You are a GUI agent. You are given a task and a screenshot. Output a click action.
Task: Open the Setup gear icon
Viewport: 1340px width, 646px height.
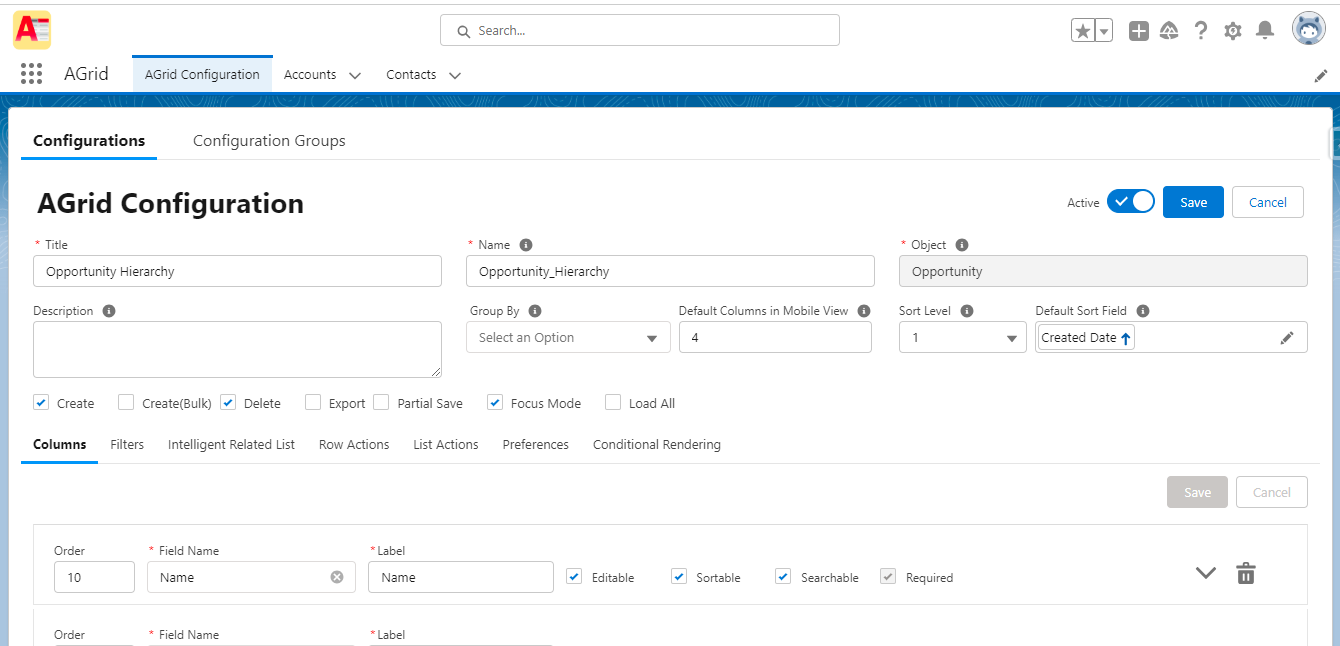tap(1233, 31)
